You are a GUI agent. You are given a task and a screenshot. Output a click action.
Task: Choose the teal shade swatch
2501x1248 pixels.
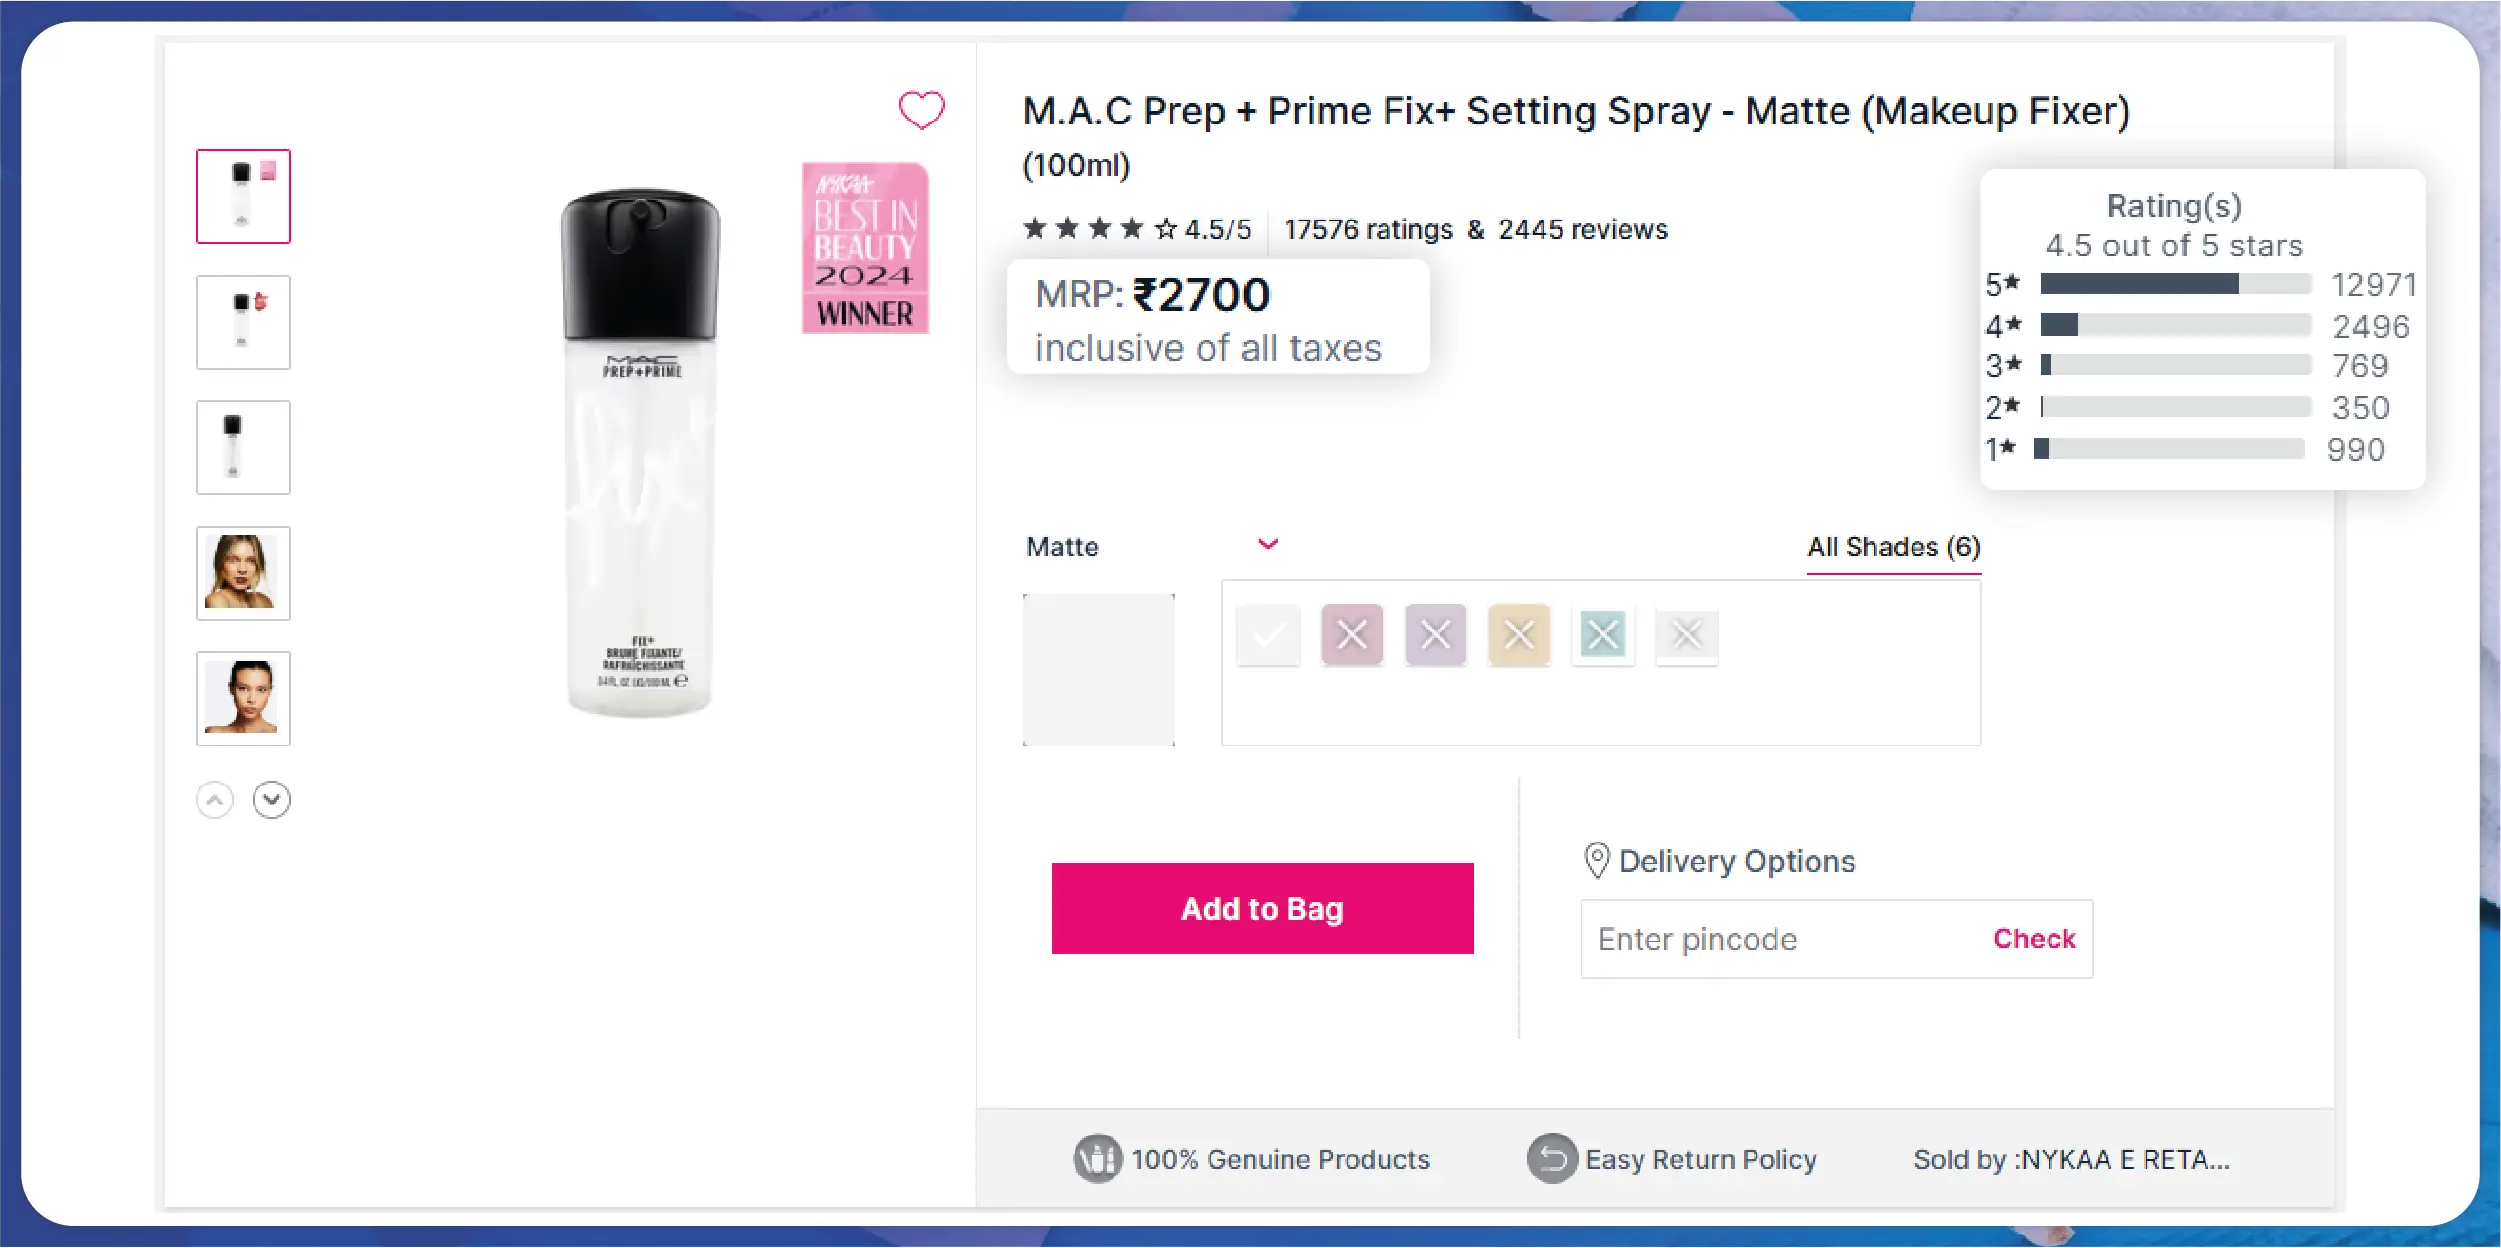[1603, 635]
